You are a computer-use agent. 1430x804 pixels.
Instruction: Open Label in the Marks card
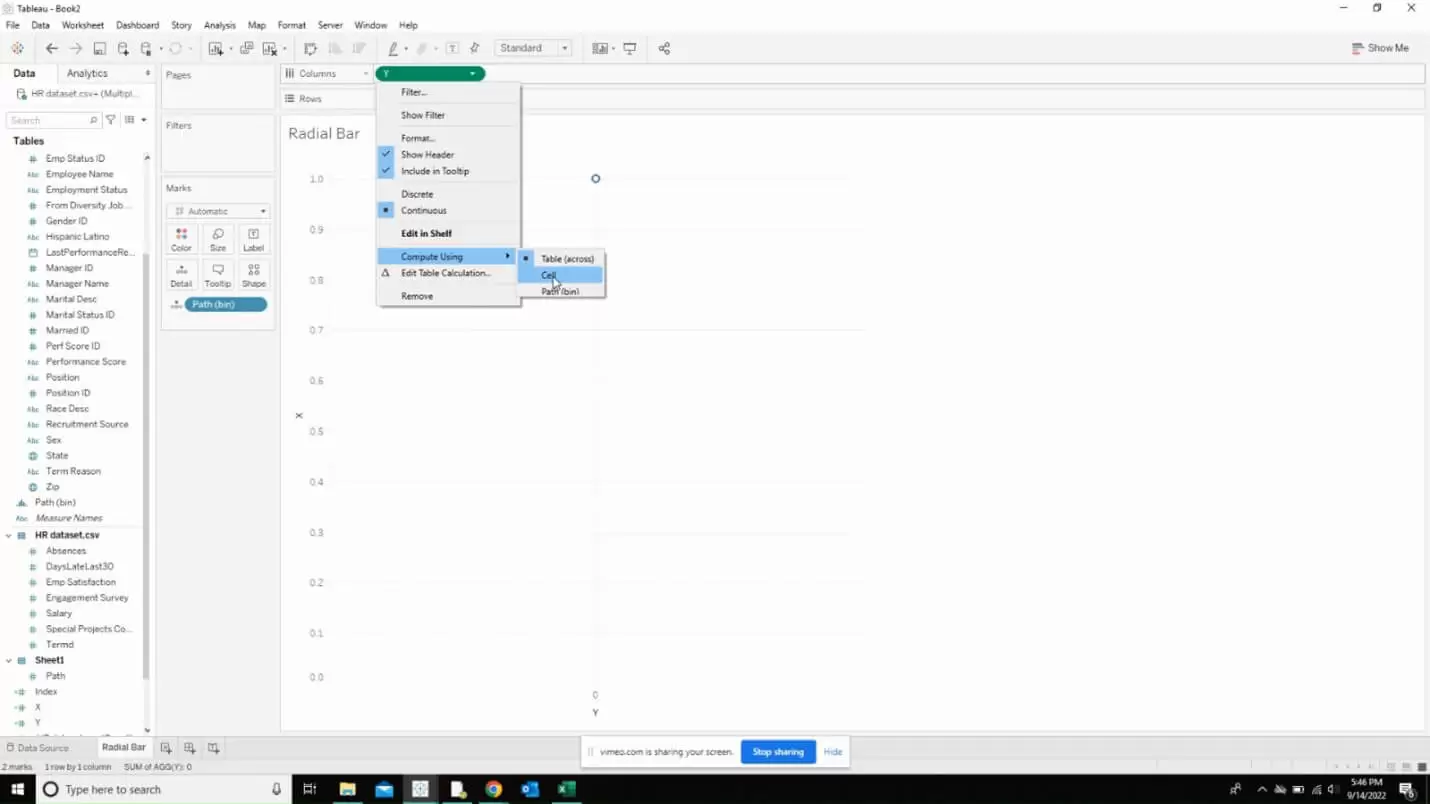254,240
